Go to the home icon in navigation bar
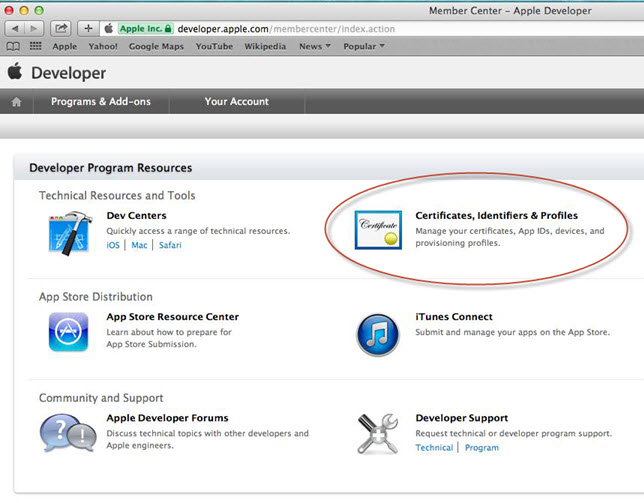The width and height of the screenshot is (644, 503). (x=16, y=102)
